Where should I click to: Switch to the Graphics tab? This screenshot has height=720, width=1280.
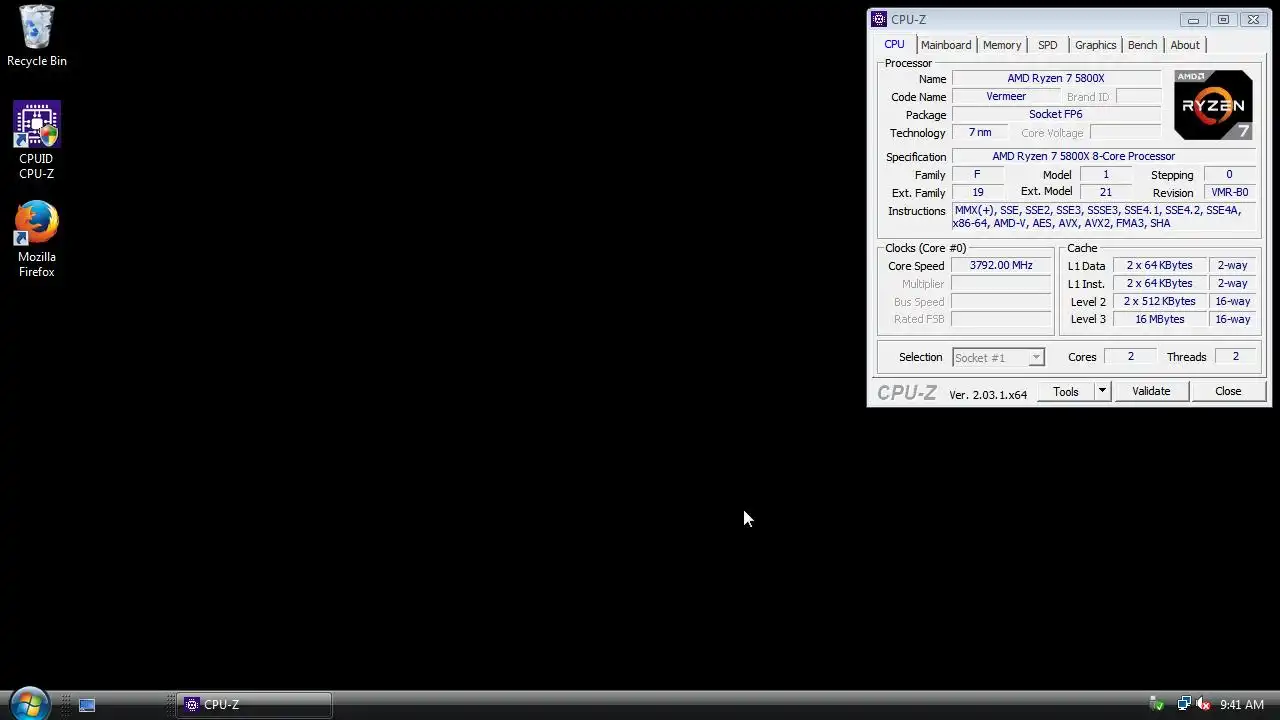[1095, 45]
